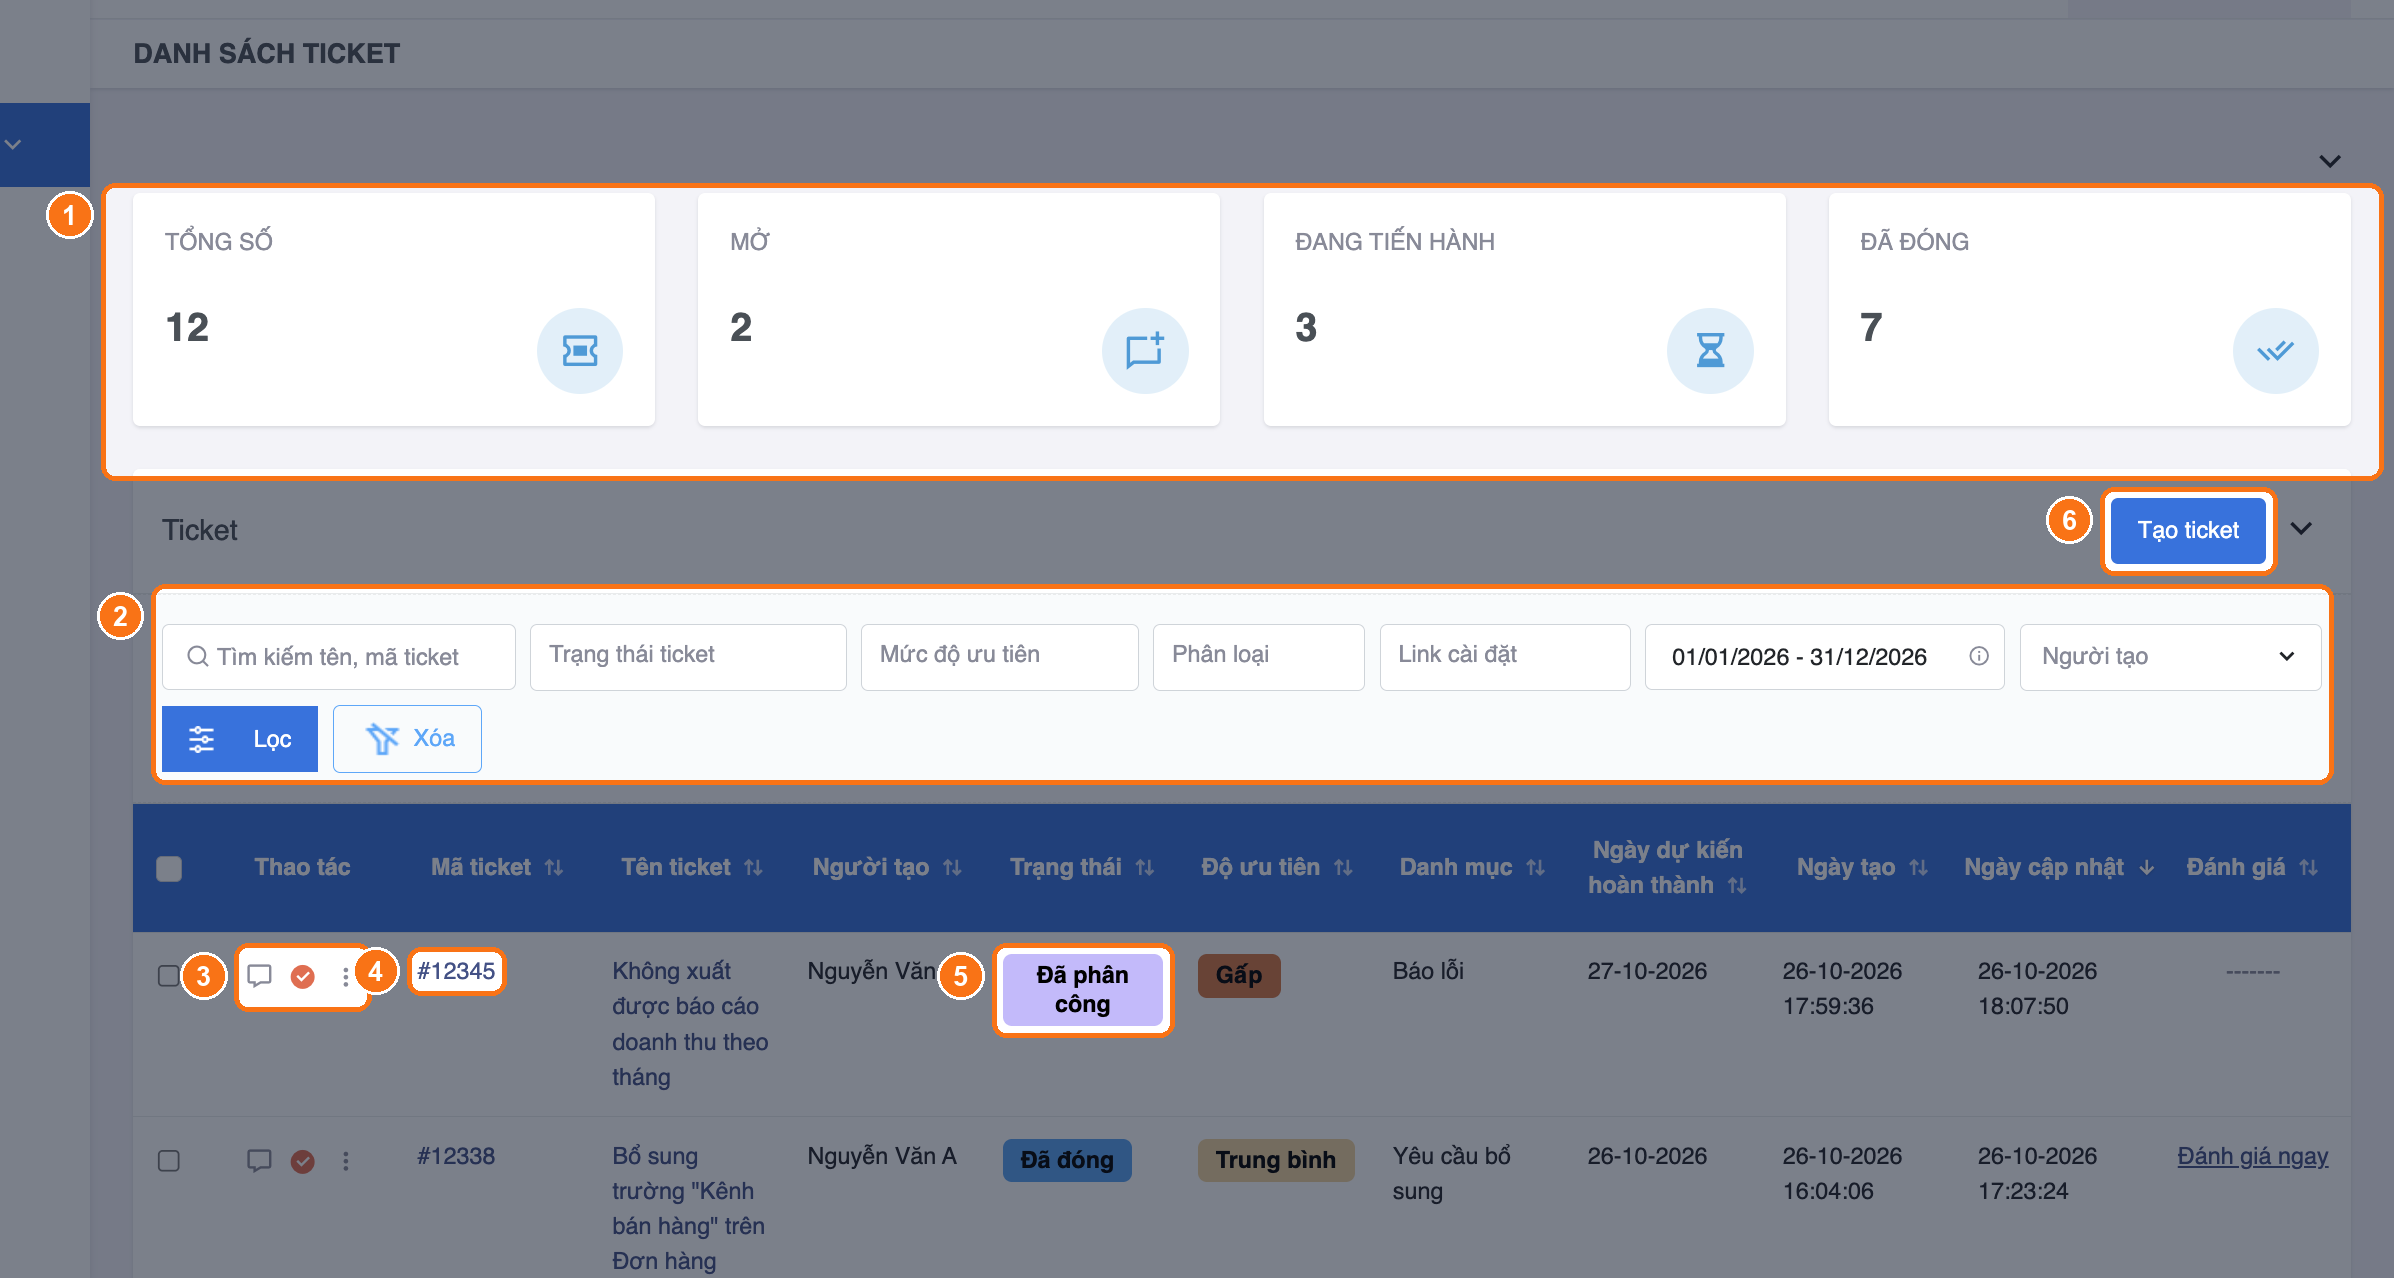Click the Đã phân công status badge
The width and height of the screenshot is (2394, 1278).
(1082, 989)
